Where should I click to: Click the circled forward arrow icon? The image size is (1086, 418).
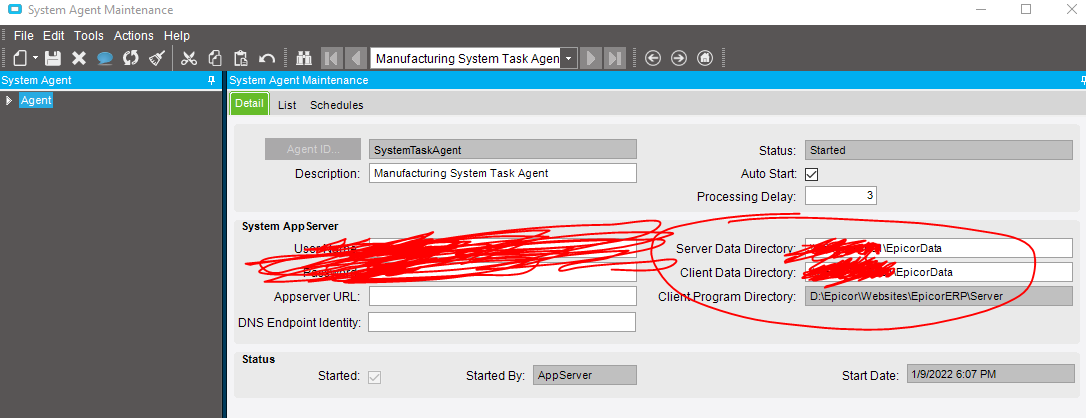click(x=679, y=58)
